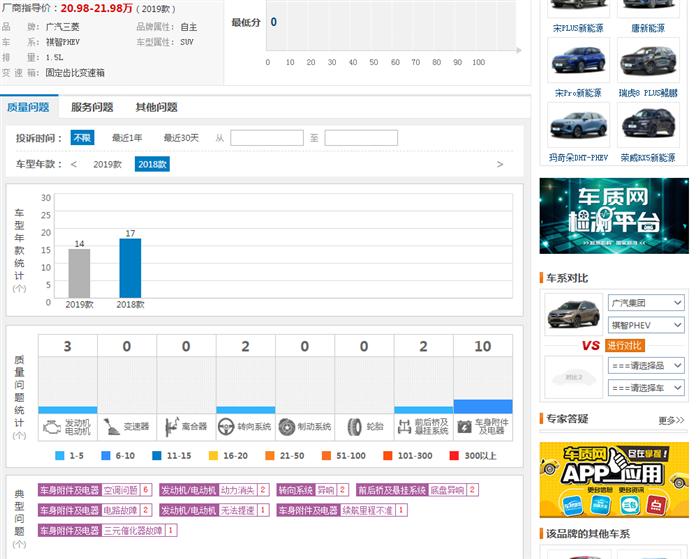Image resolution: width=700 pixels, height=559 pixels.
Task: Open the 宋Pro新能源 car thumbnail
Action: [x=579, y=60]
